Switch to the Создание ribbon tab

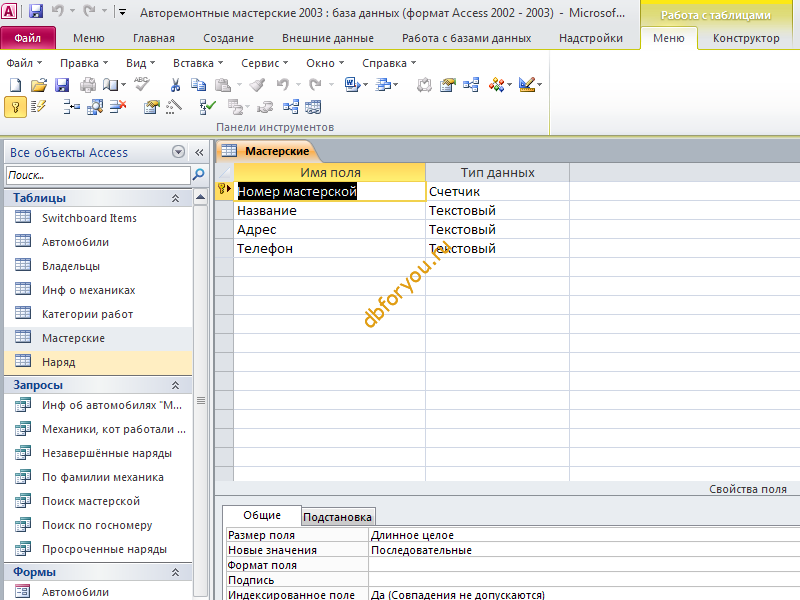pyautogui.click(x=228, y=38)
